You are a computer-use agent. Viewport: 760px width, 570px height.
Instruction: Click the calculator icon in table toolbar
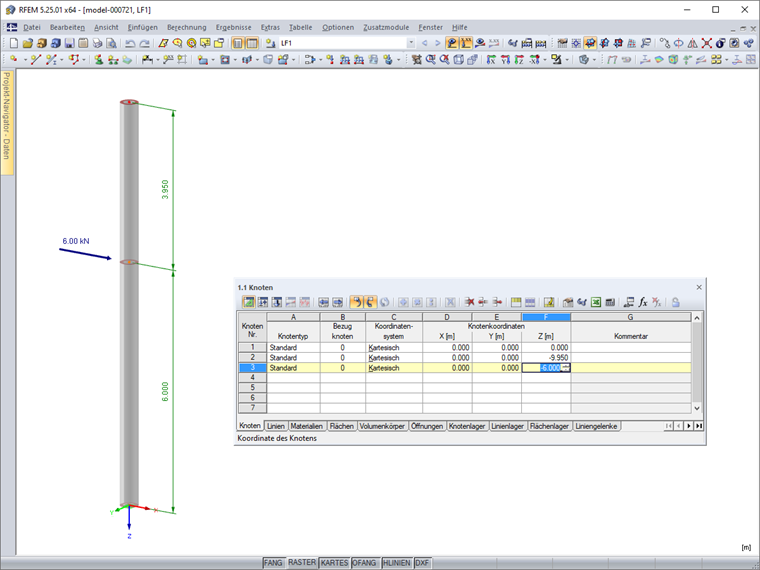click(x=610, y=302)
